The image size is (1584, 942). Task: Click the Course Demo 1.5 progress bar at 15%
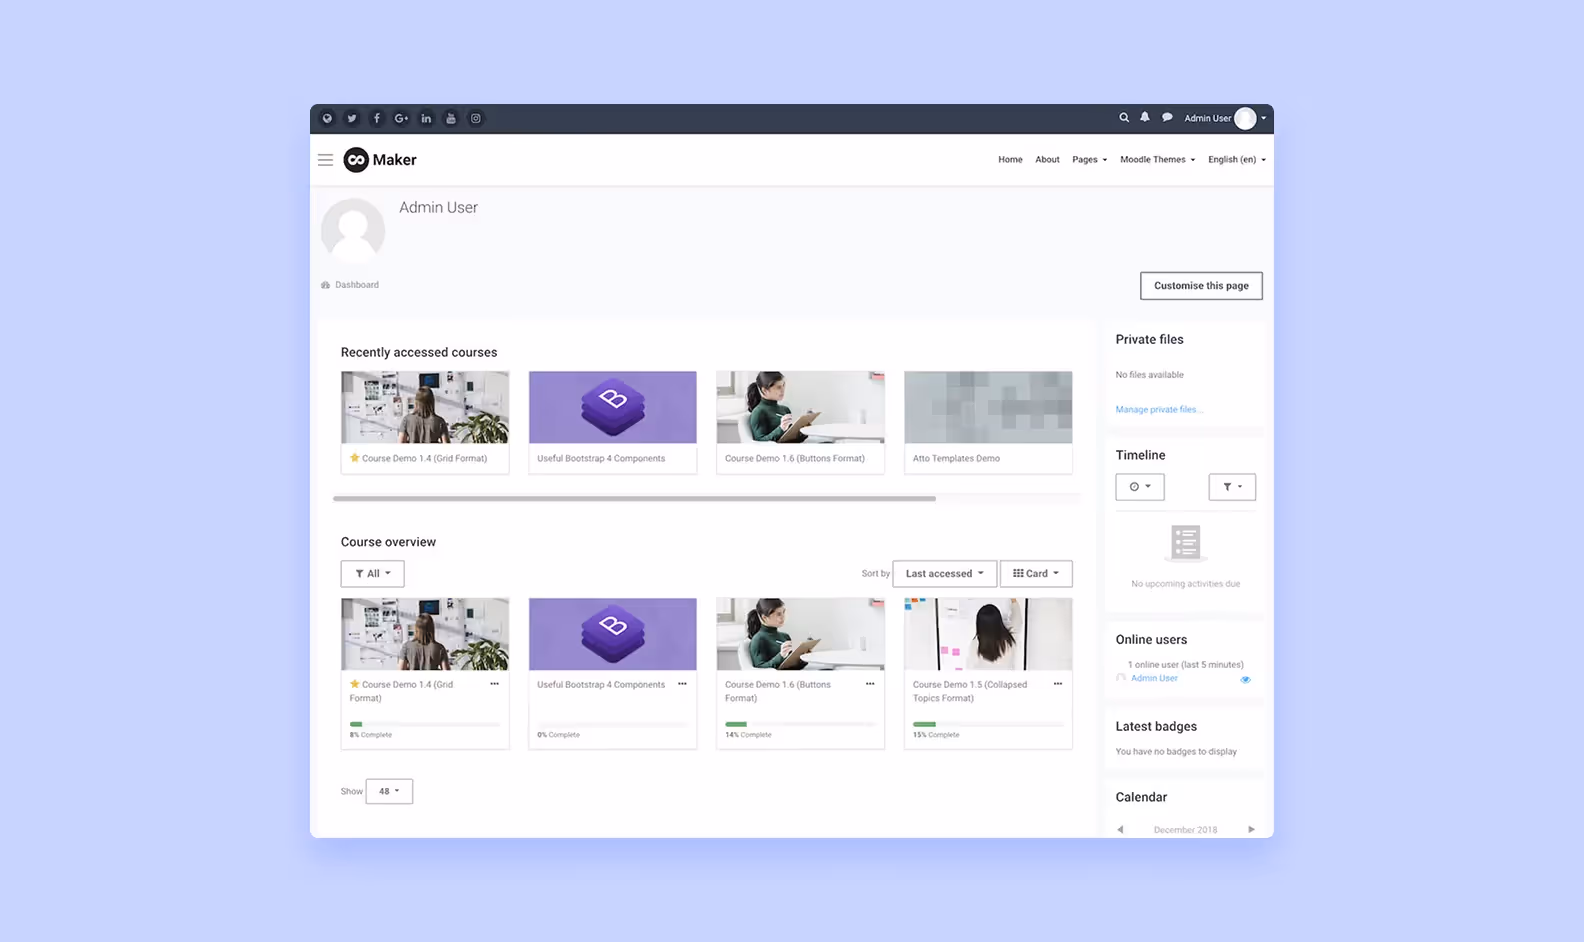click(988, 724)
